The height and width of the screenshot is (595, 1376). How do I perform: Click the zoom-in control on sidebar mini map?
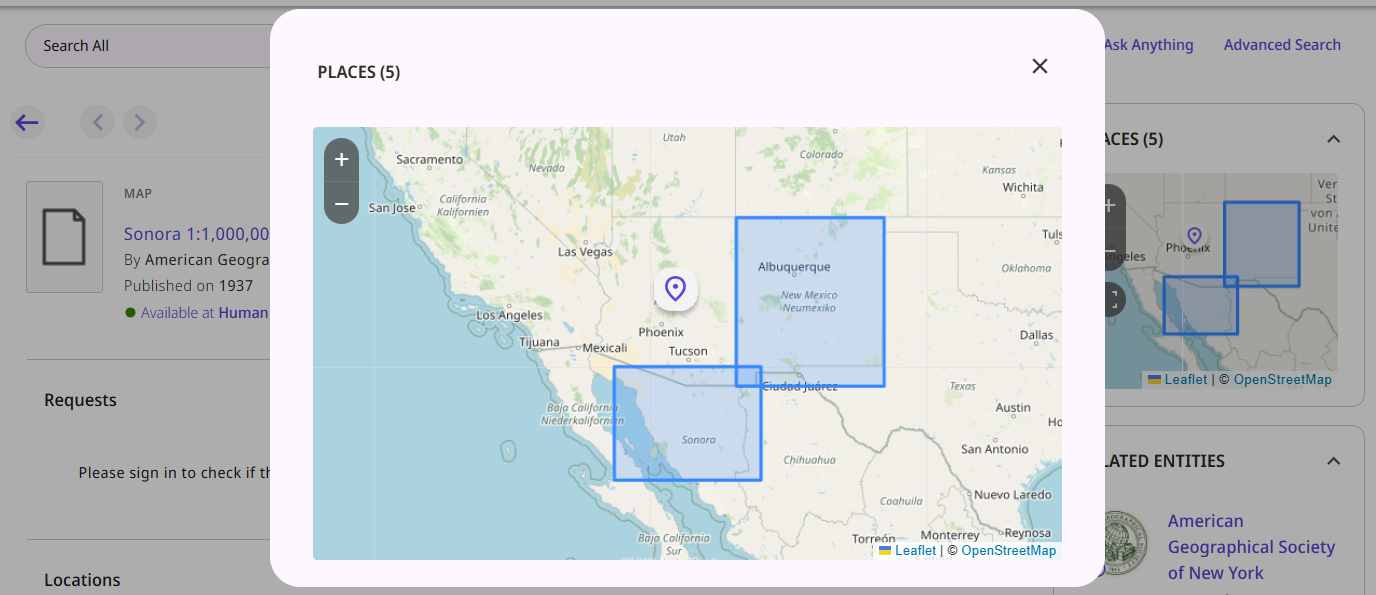click(x=1109, y=205)
